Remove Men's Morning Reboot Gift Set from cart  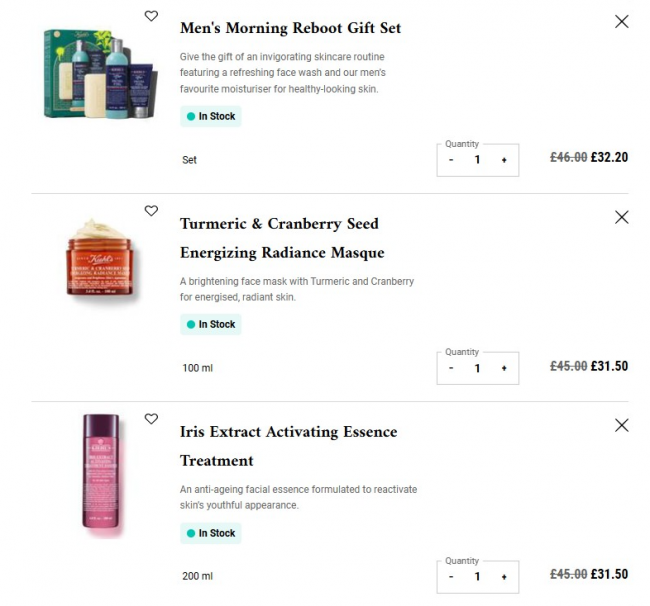[x=621, y=21]
